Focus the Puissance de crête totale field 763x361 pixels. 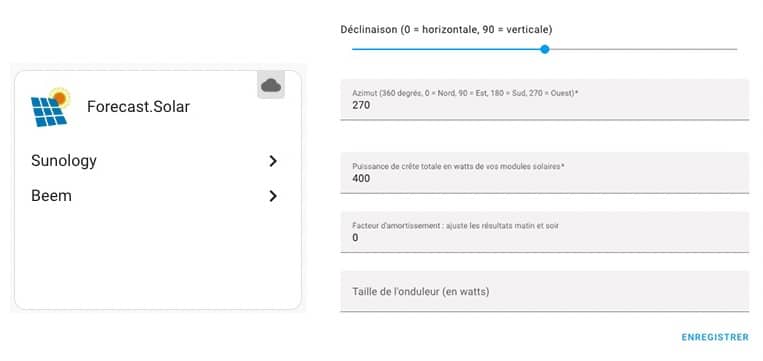coord(545,173)
